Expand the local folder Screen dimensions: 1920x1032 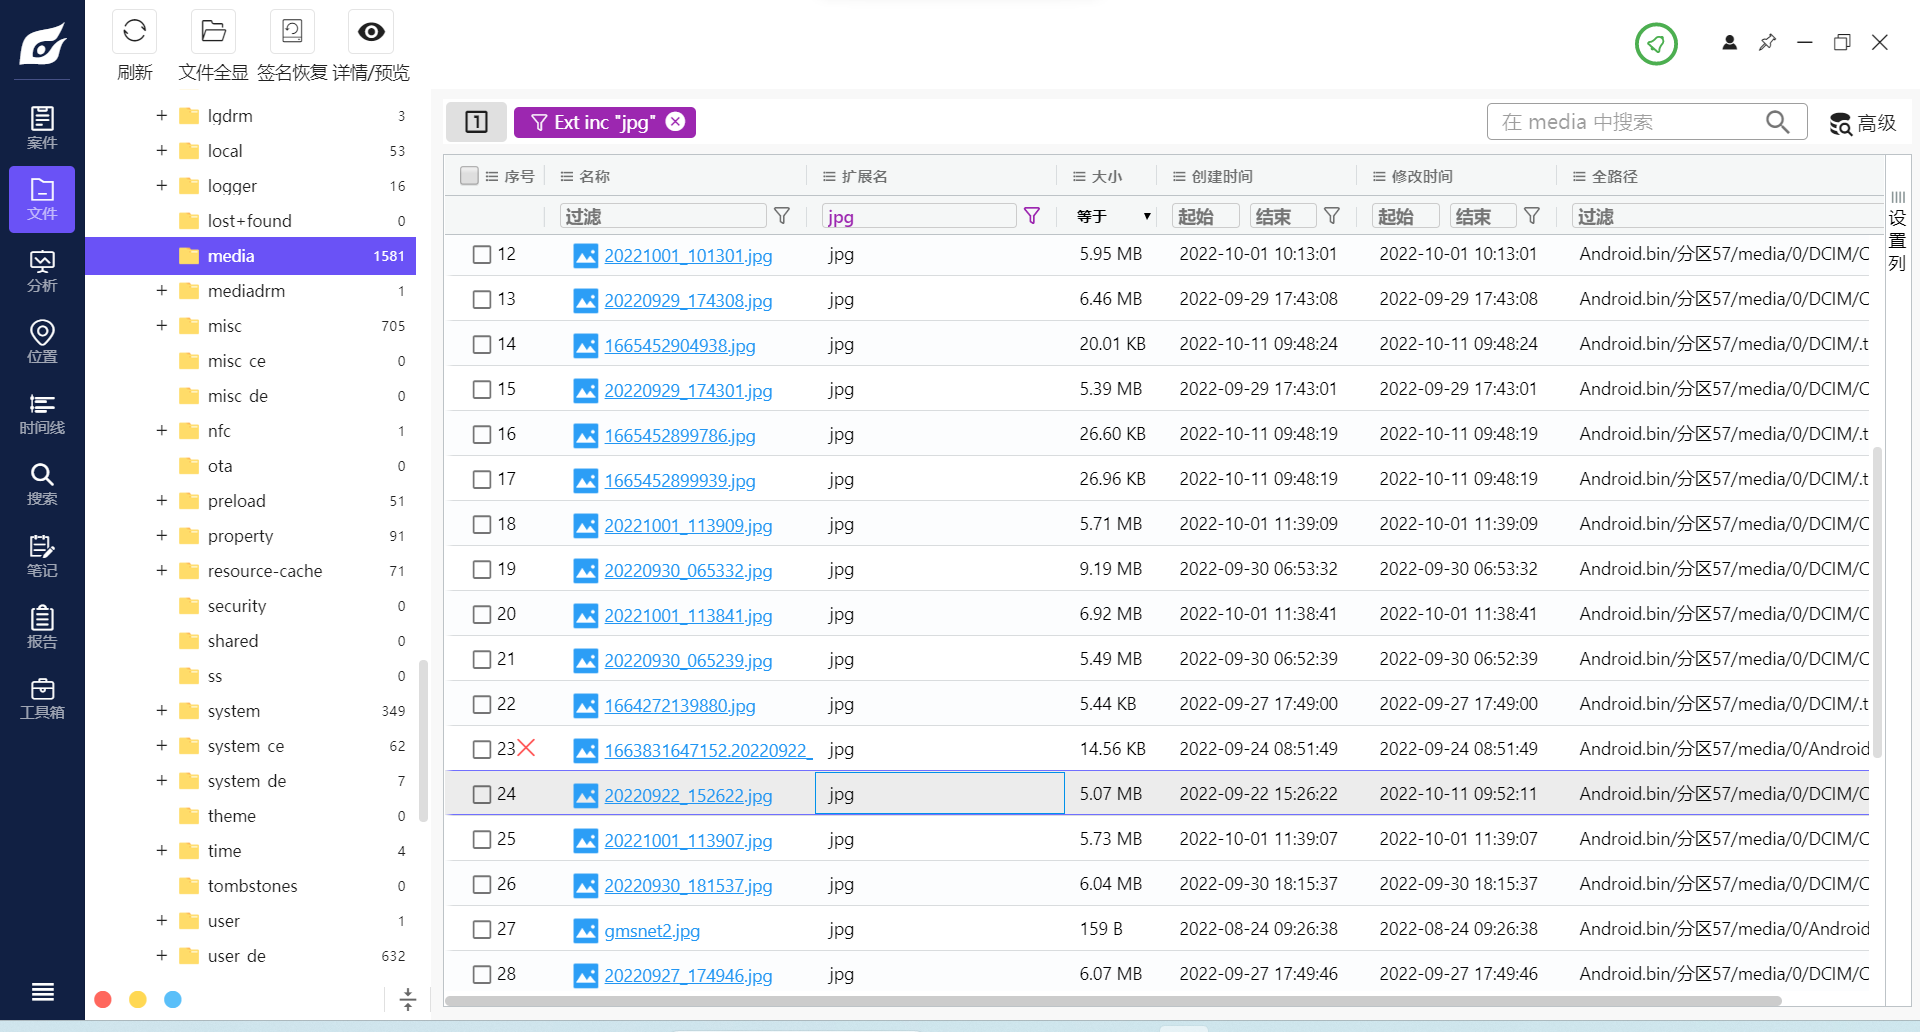pyautogui.click(x=161, y=151)
